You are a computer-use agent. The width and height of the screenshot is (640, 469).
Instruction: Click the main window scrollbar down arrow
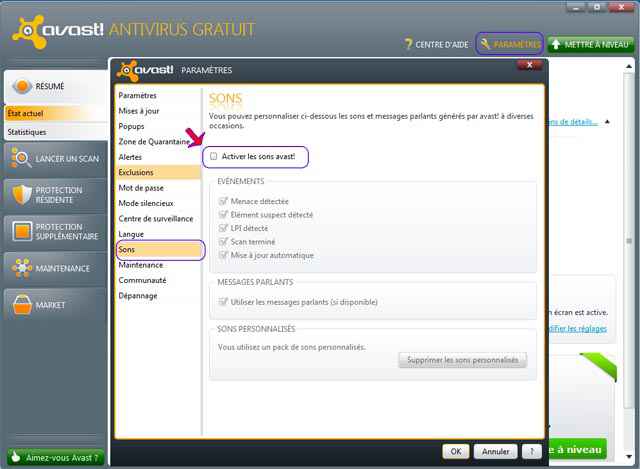tap(629, 456)
